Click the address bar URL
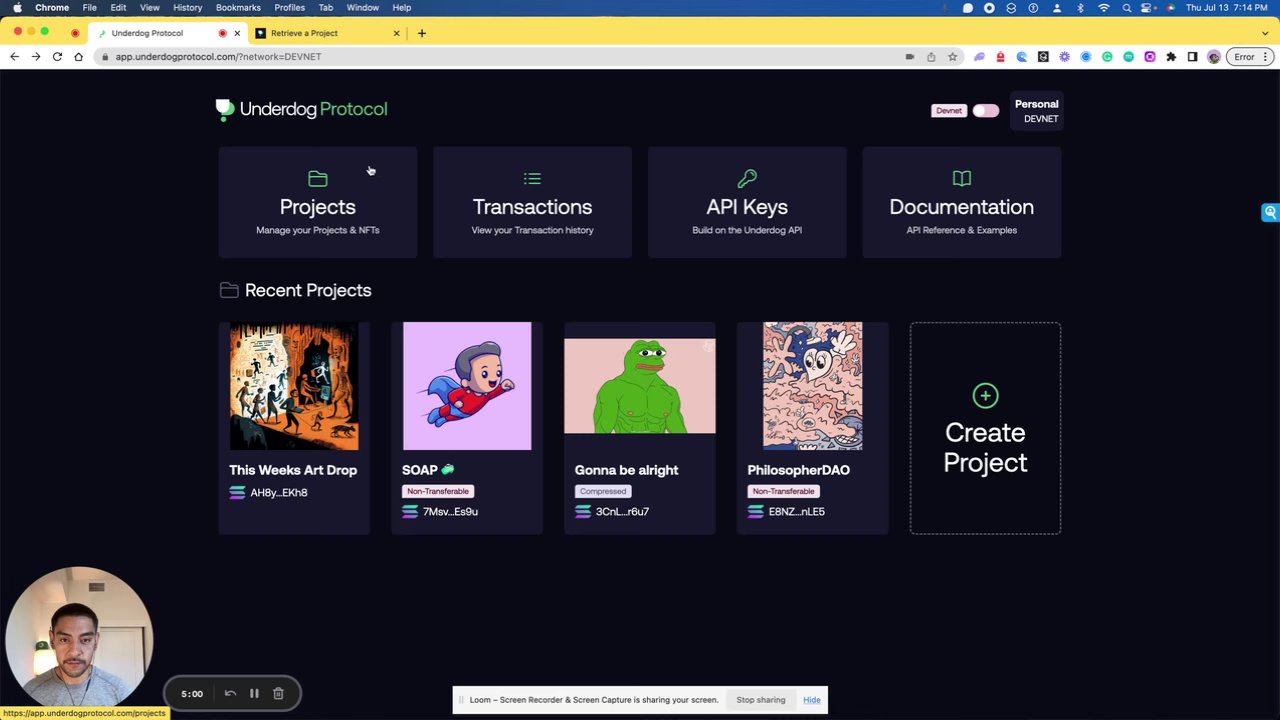Viewport: 1280px width, 720px height. click(x=218, y=57)
